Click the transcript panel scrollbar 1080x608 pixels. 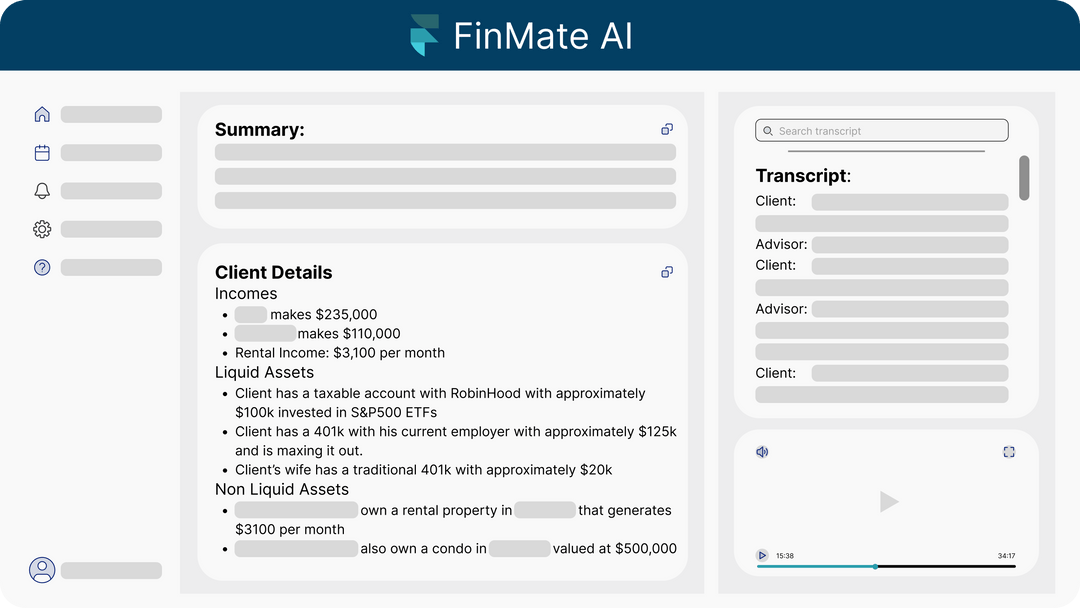point(1024,178)
